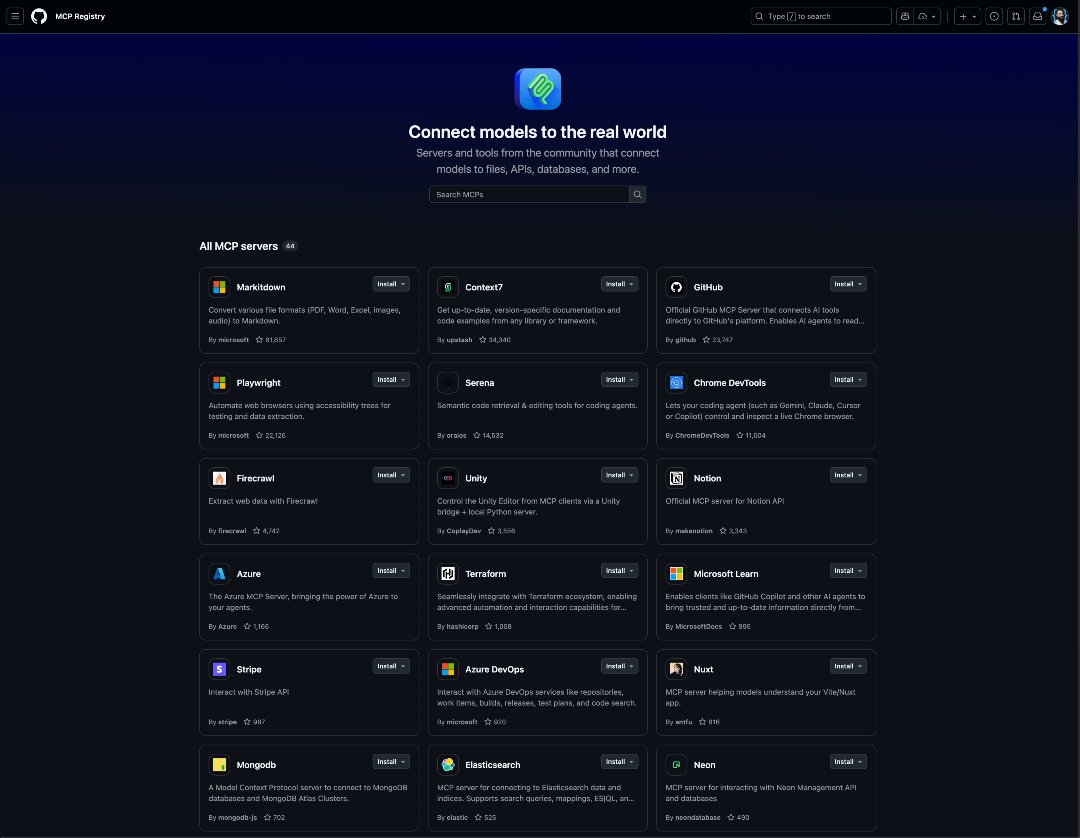This screenshot has width=1080, height=838.
Task: Open the Install dropdown for Playwright
Action: click(391, 379)
